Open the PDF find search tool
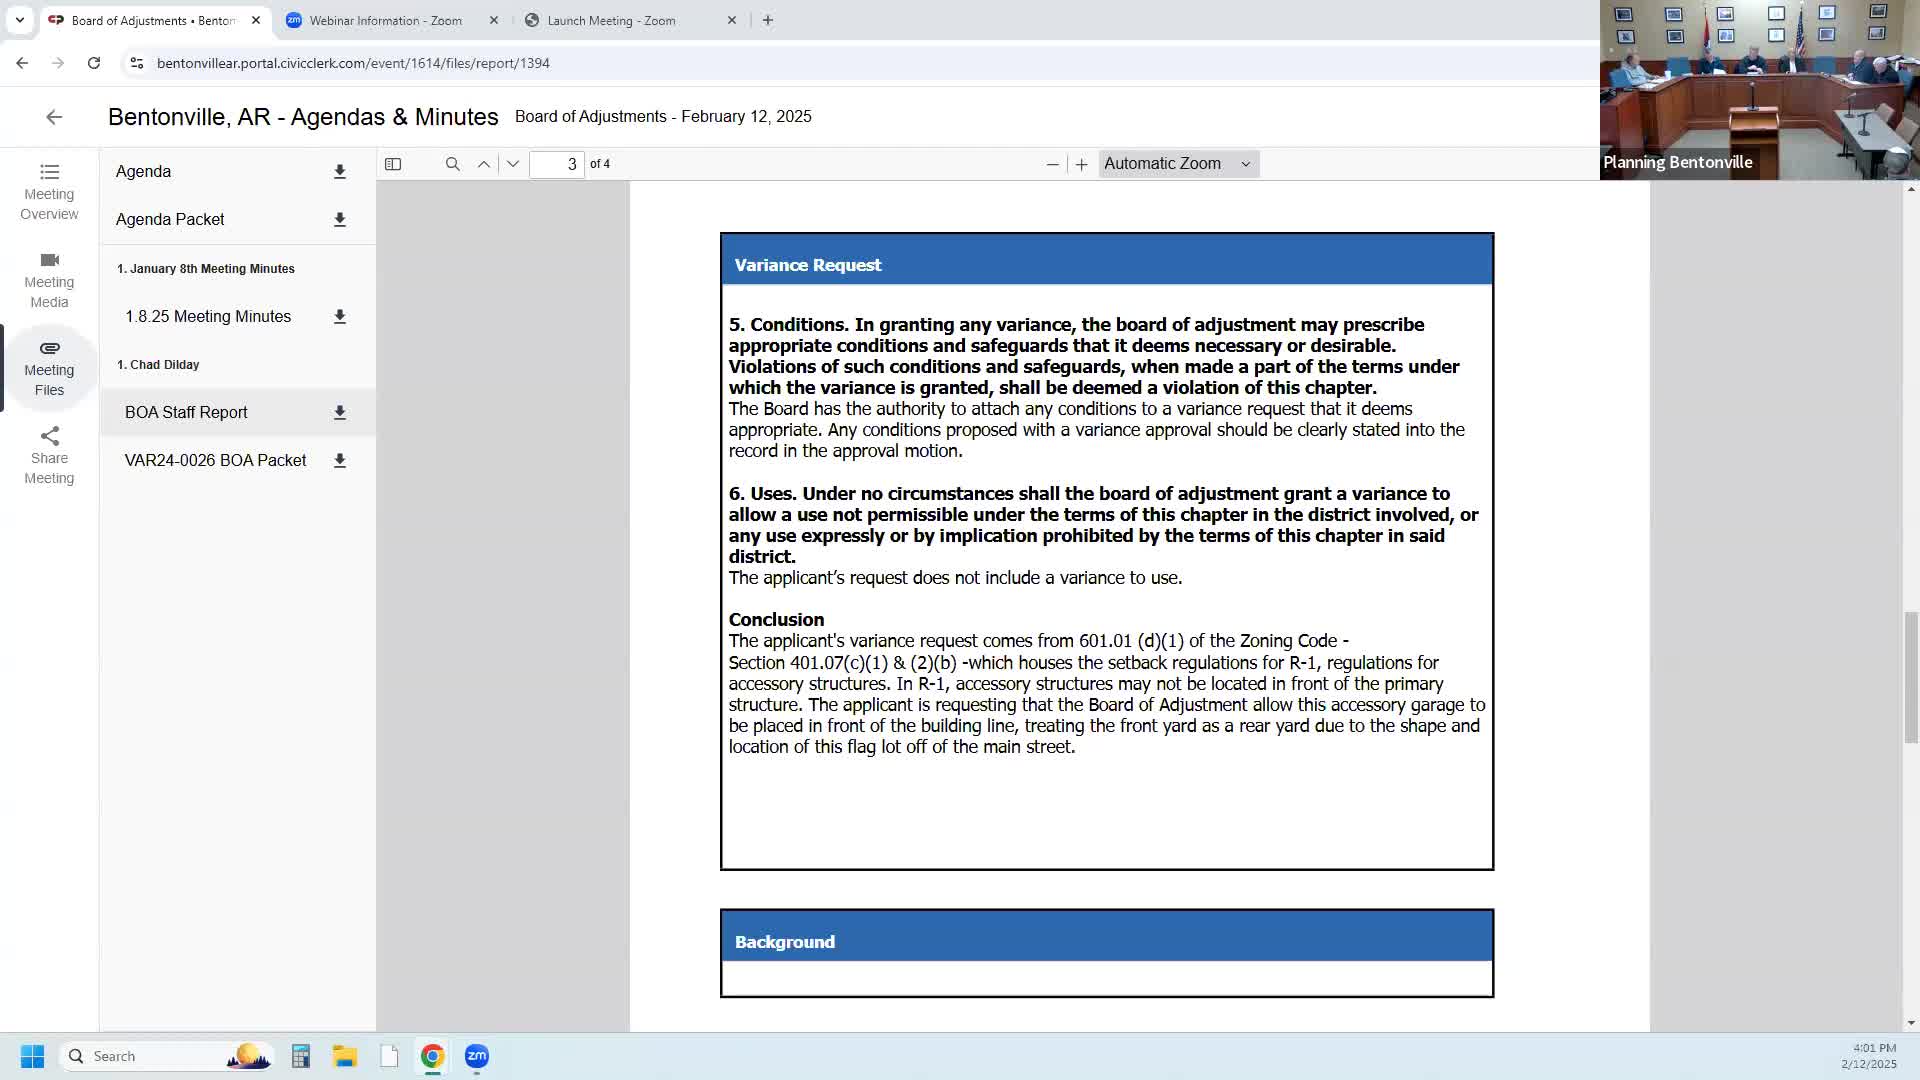 [452, 164]
